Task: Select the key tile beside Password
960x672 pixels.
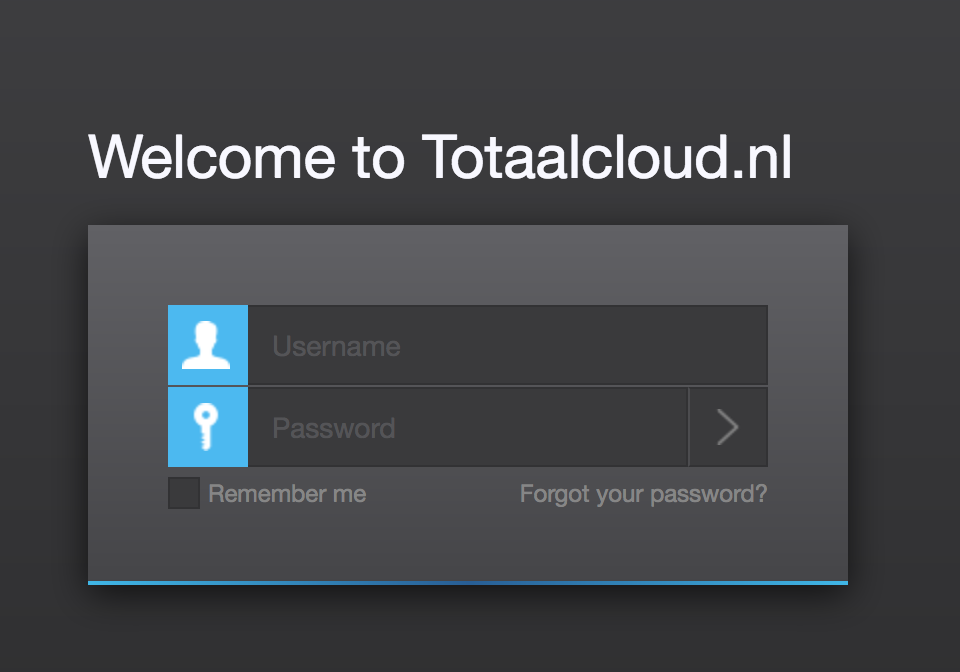Action: (x=208, y=427)
